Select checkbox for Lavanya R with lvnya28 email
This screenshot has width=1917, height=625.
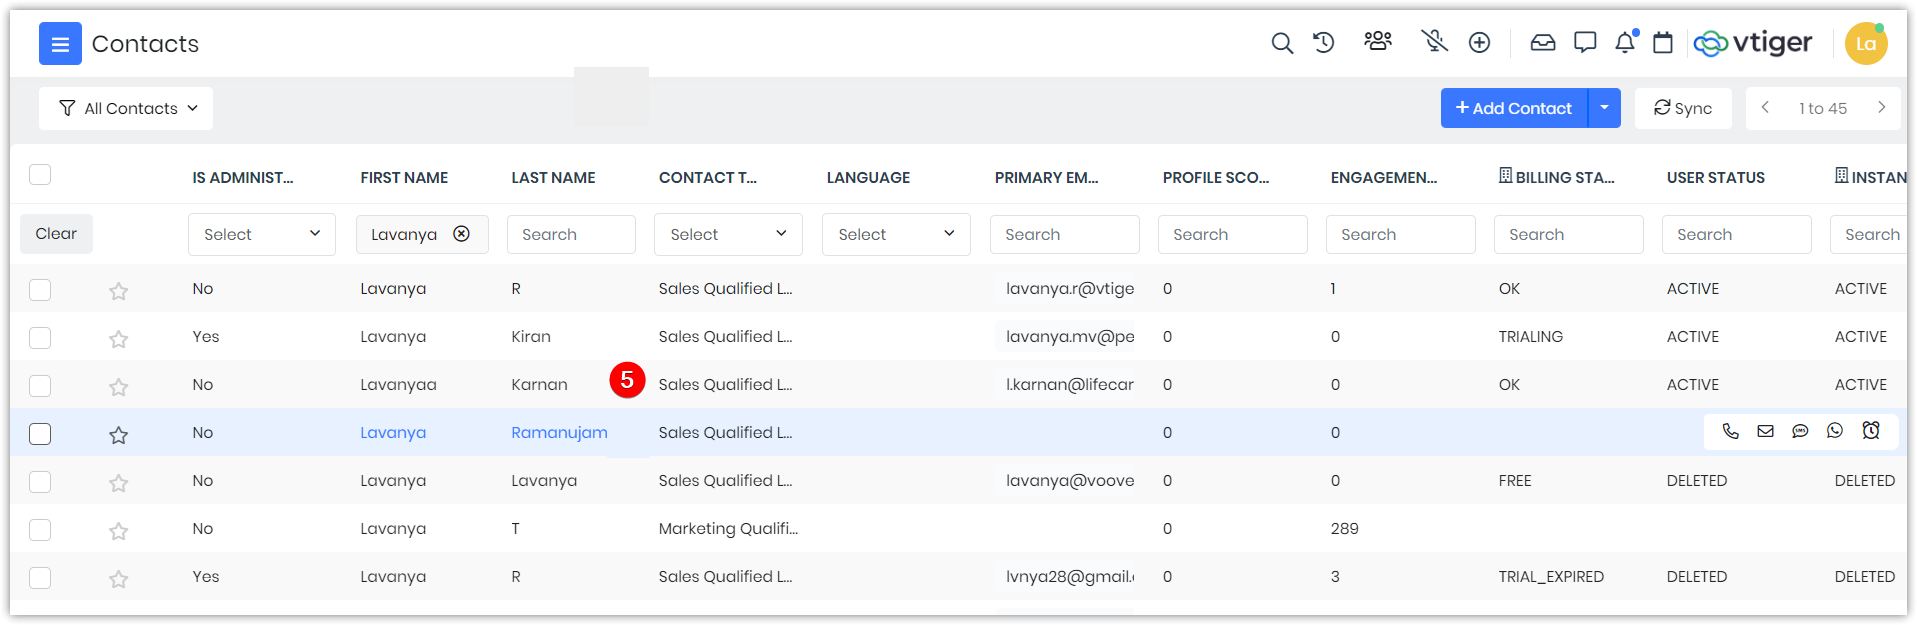(40, 578)
